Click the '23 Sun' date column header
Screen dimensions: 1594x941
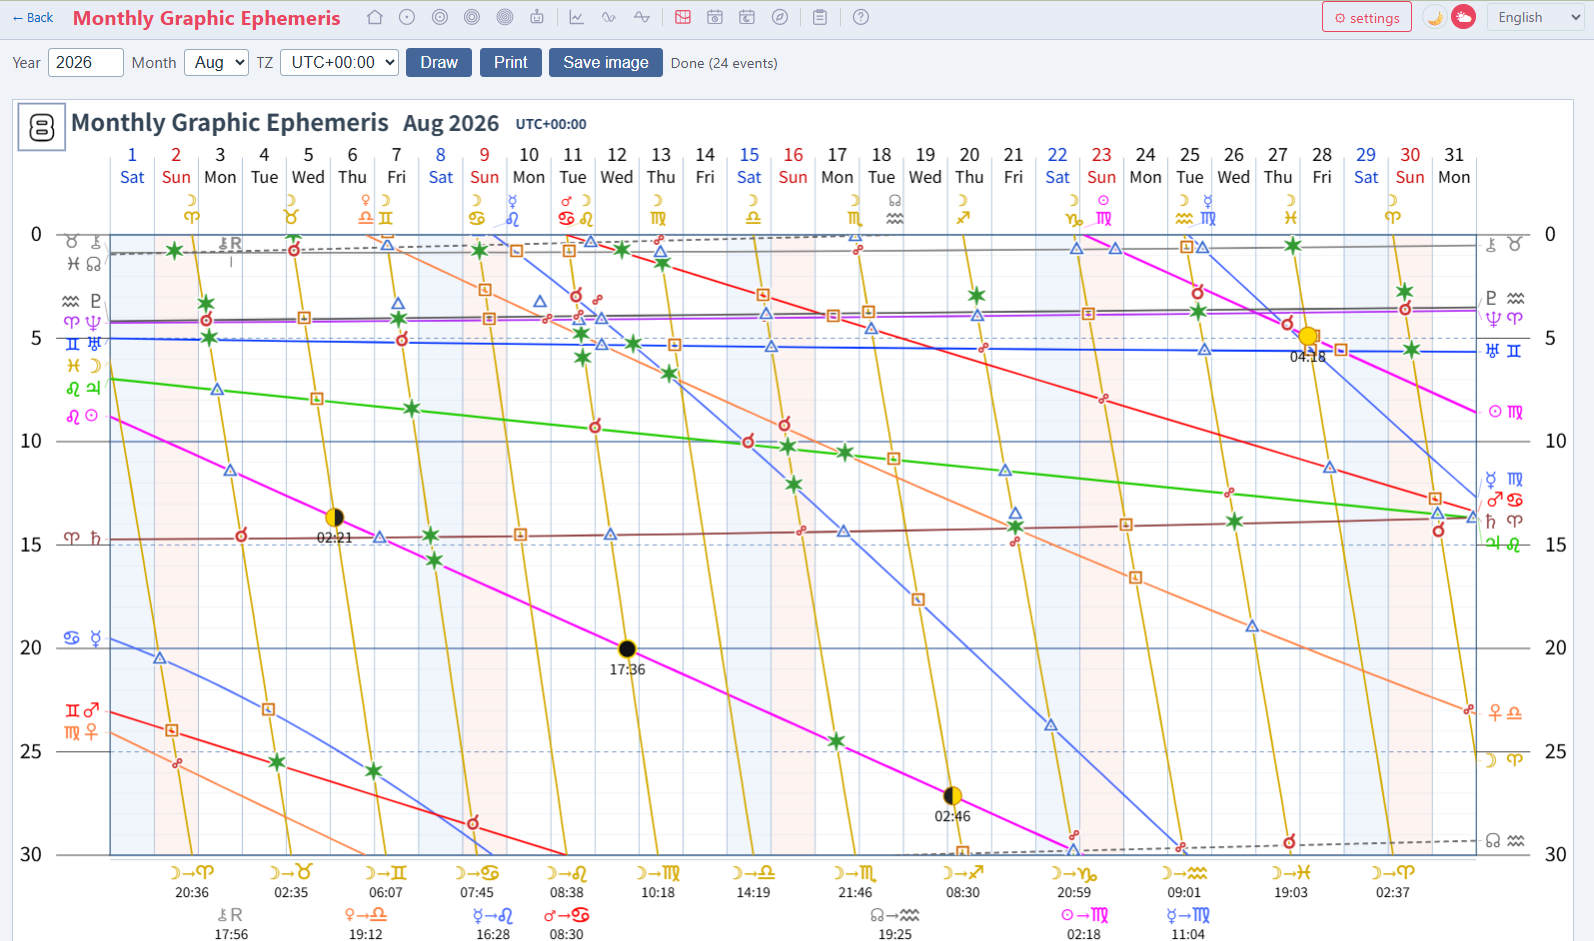click(1101, 166)
